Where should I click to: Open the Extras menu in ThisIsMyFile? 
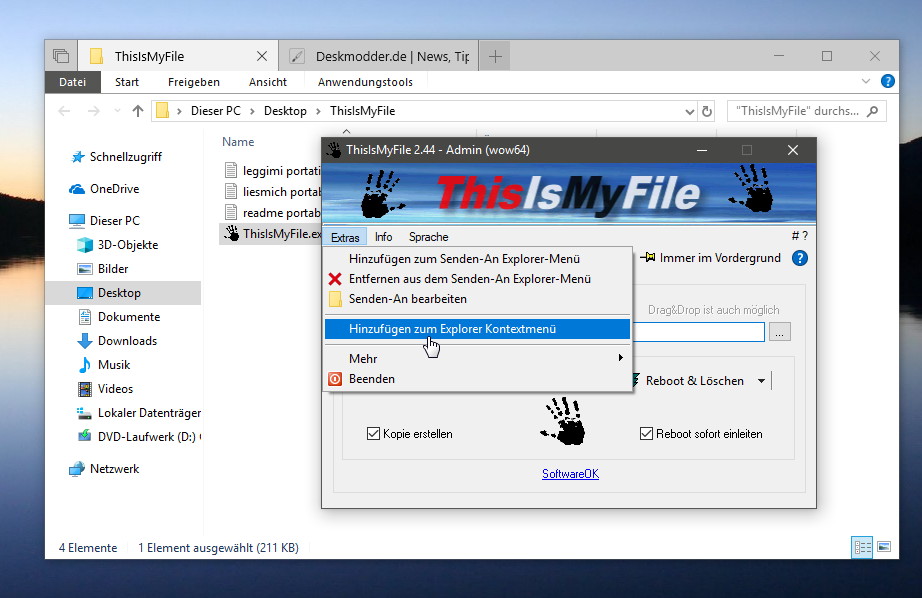click(345, 237)
